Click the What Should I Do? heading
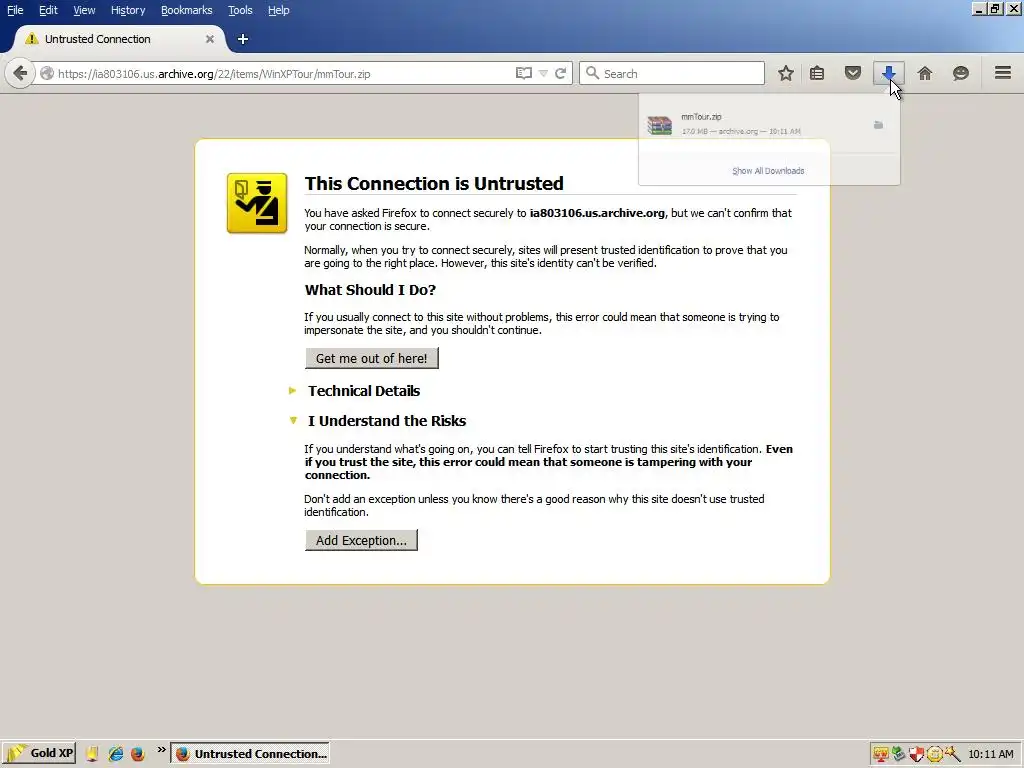The width and height of the screenshot is (1024, 768). coord(370,289)
